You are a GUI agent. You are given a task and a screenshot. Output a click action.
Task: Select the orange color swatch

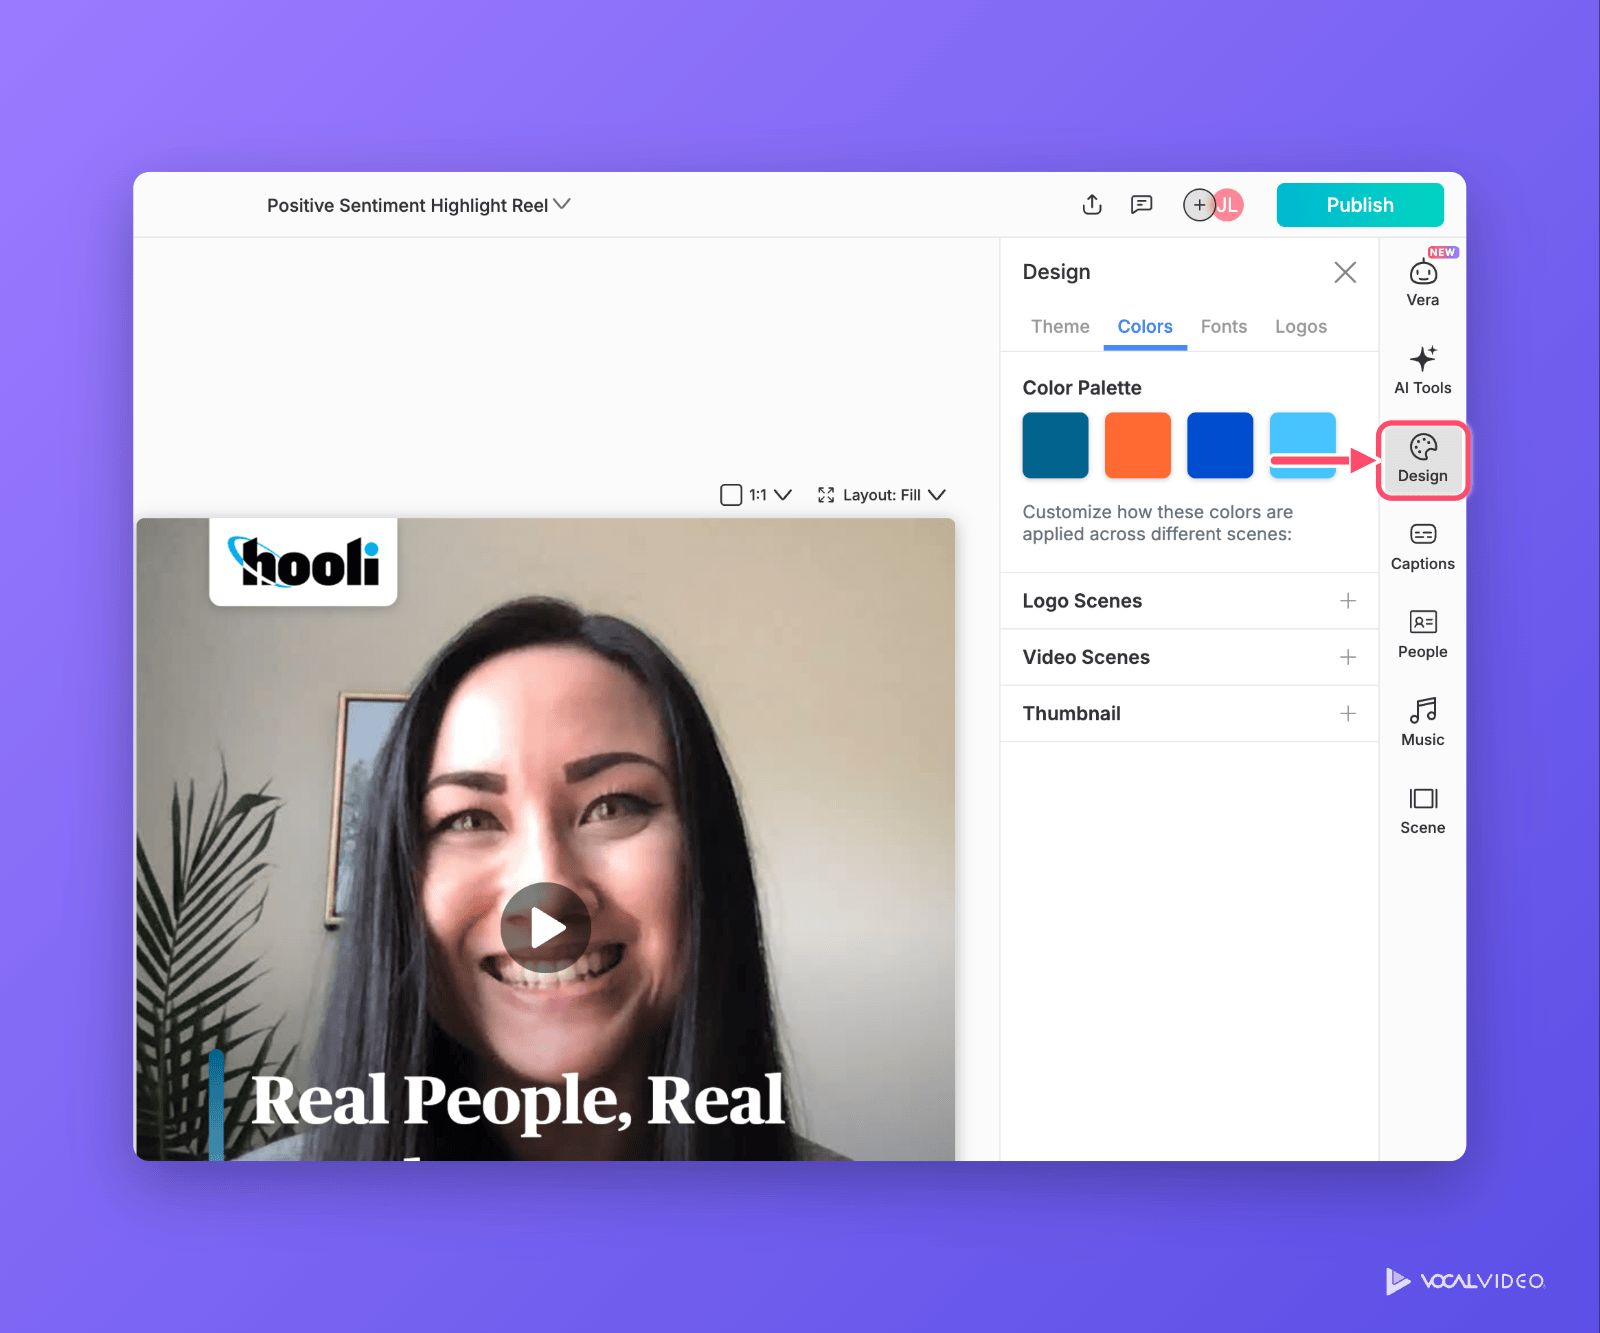(x=1138, y=445)
